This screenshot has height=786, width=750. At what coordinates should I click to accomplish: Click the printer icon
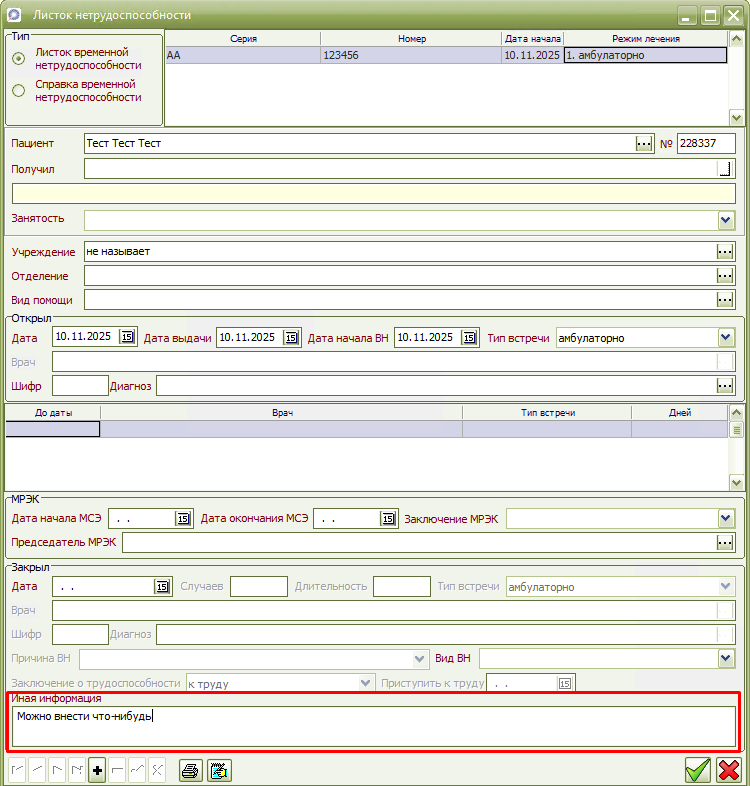coord(190,770)
